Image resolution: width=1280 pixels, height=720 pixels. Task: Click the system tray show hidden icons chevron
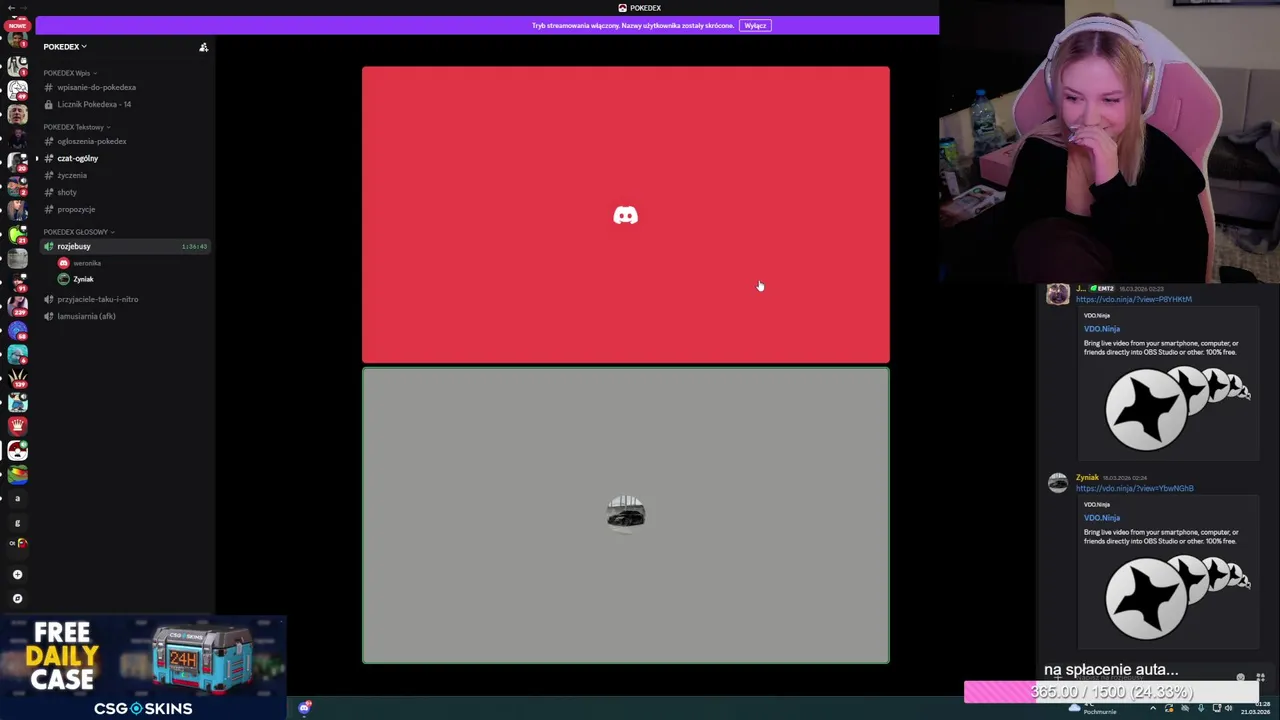[1153, 709]
